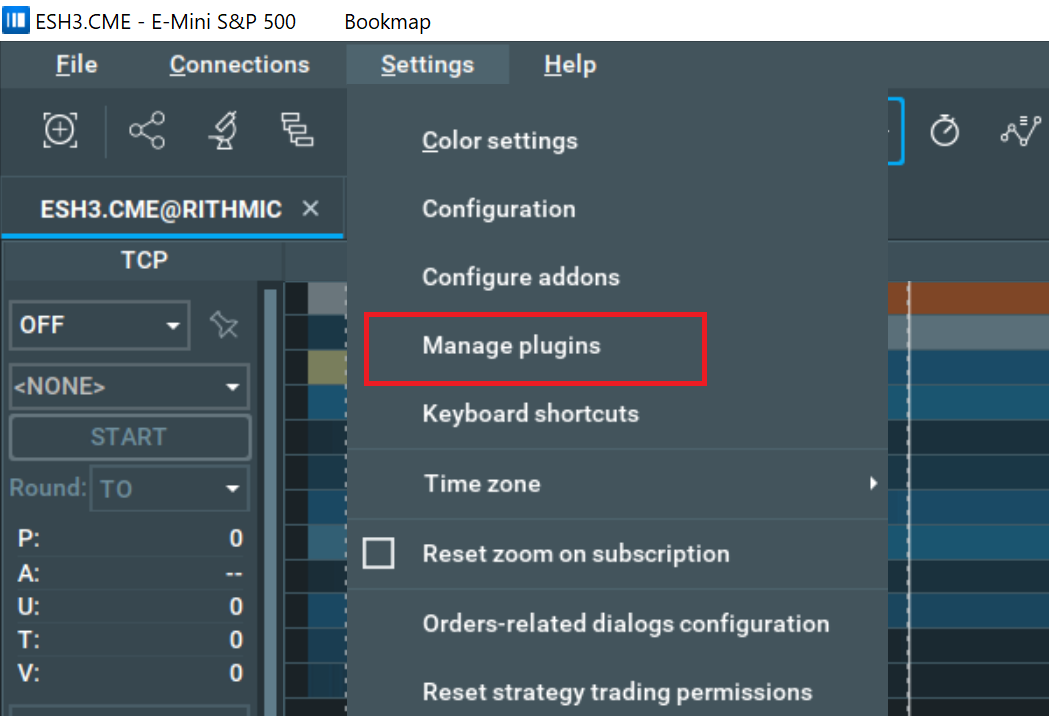Click the START button
The width and height of the screenshot is (1049, 717).
tap(130, 437)
